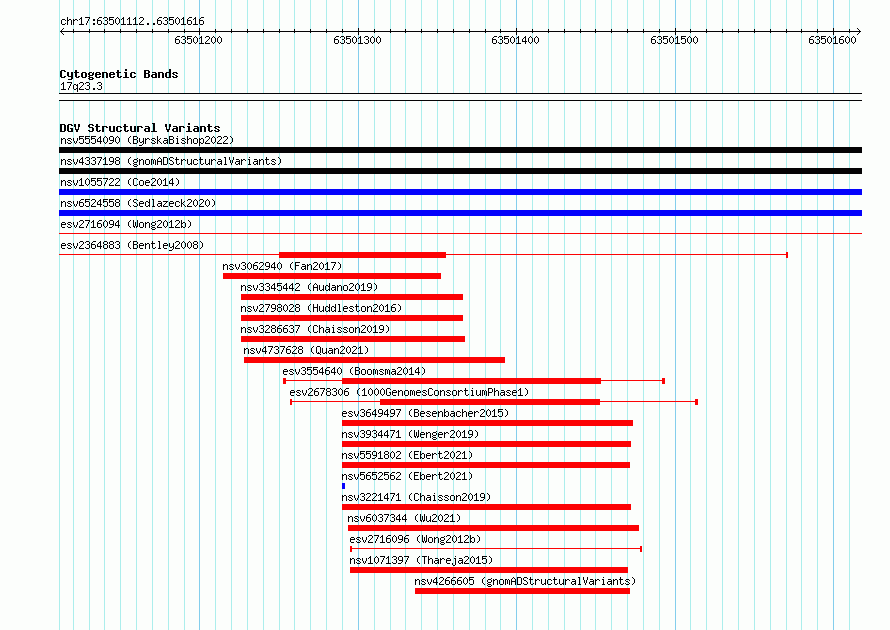
Task: Click the DGV Structural Variants track title
Action: [140, 128]
